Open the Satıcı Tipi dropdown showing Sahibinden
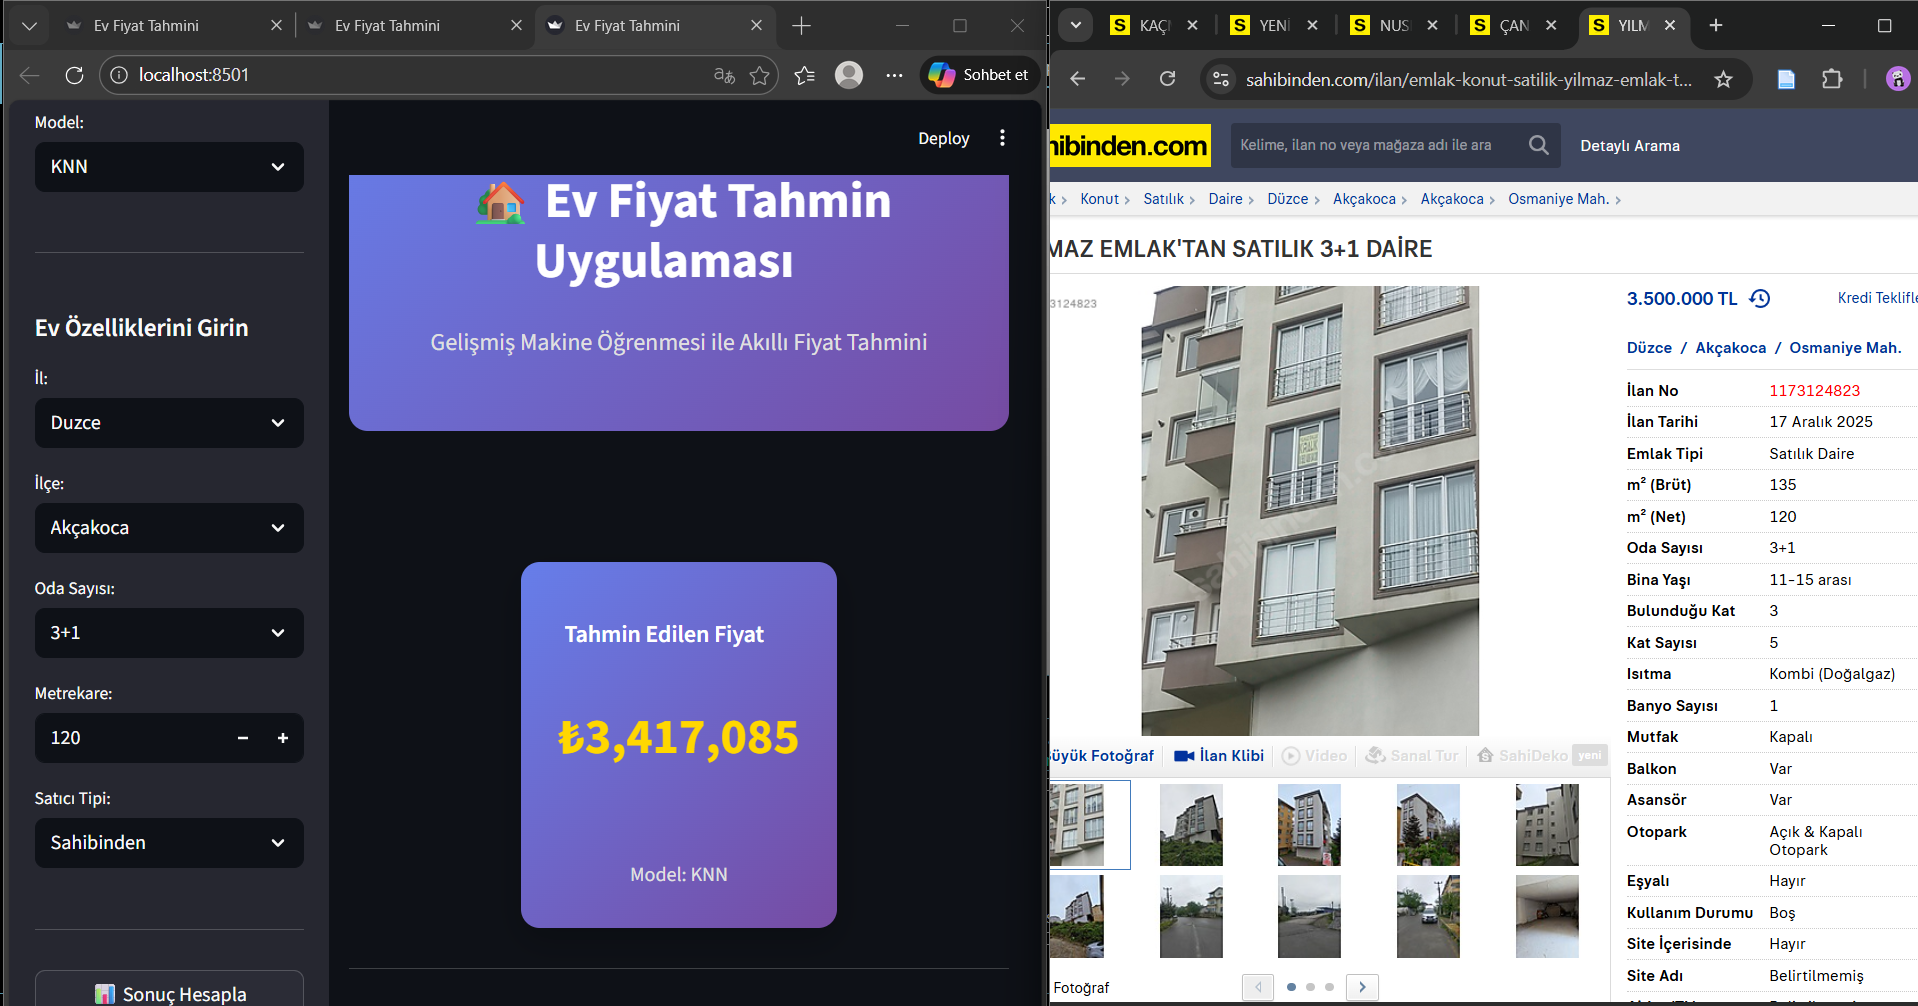This screenshot has height=1006, width=1918. click(169, 843)
